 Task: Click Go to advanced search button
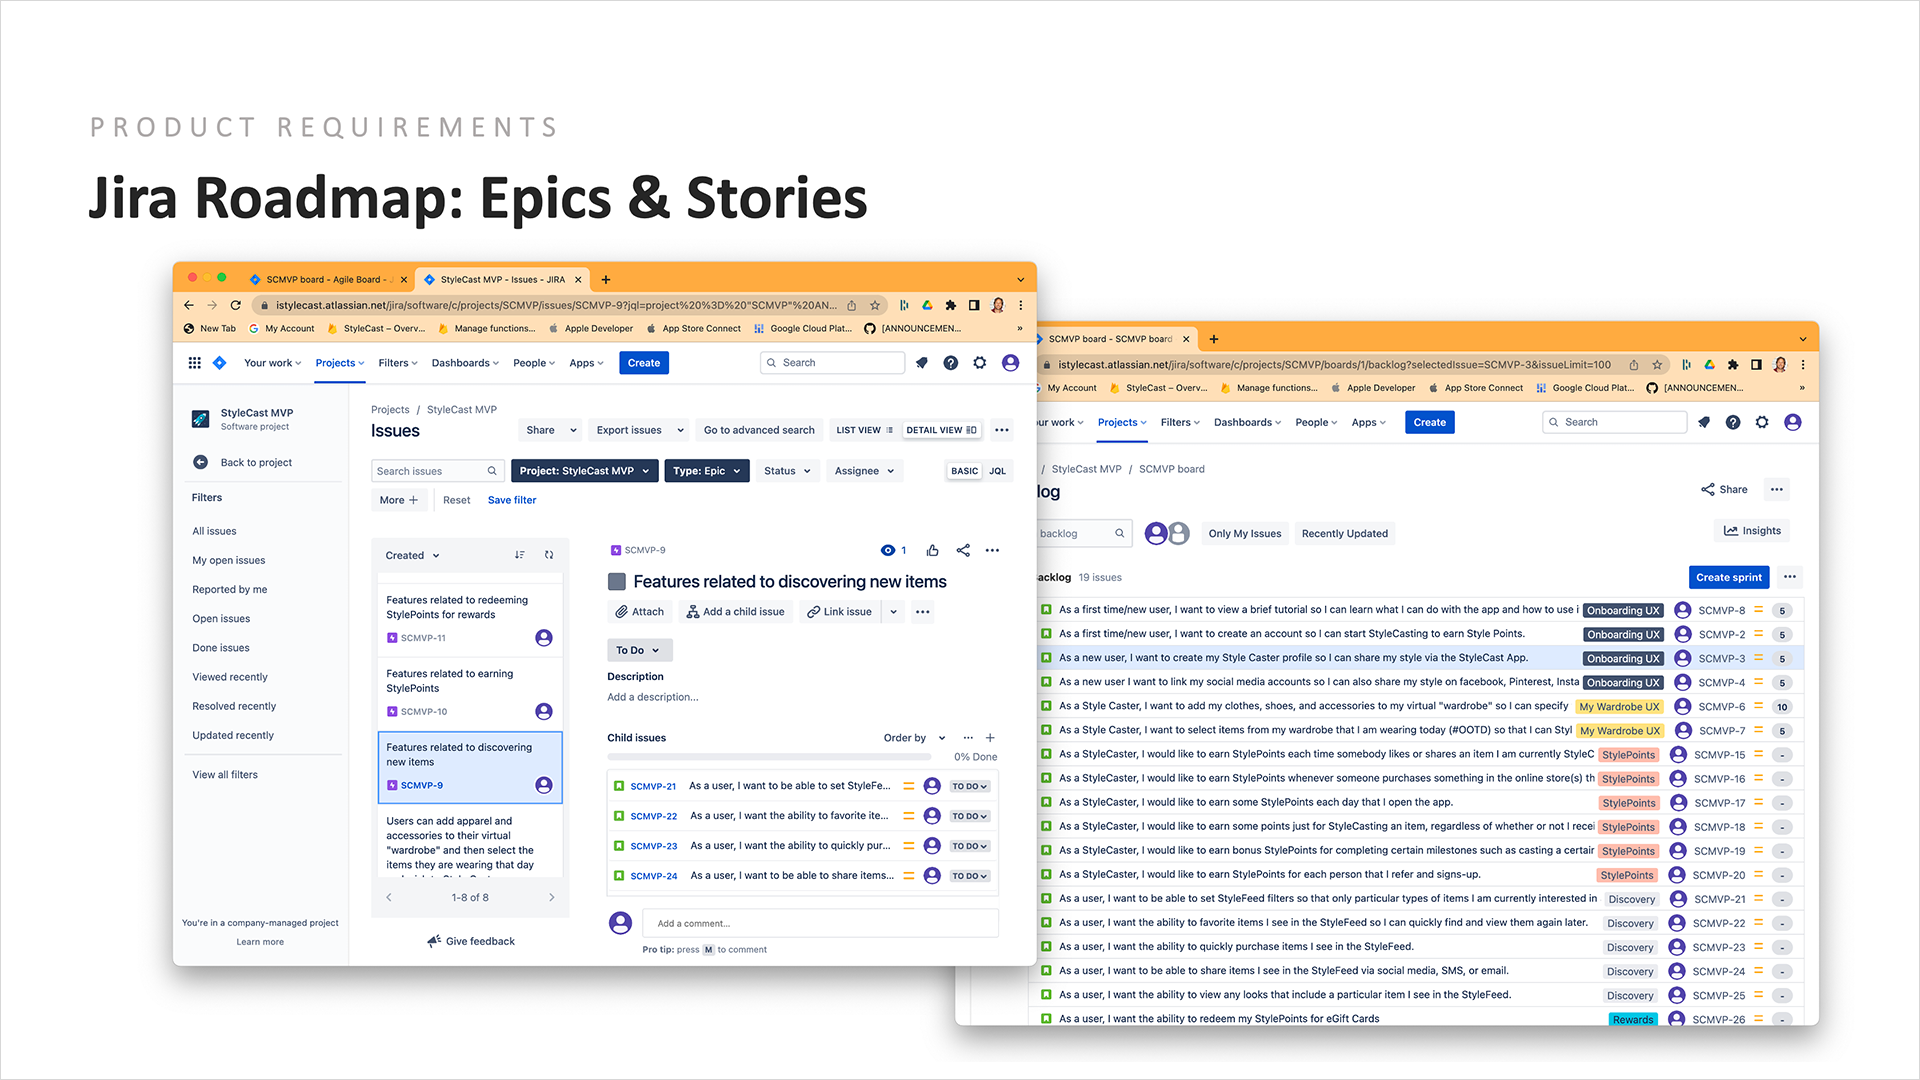tap(759, 430)
